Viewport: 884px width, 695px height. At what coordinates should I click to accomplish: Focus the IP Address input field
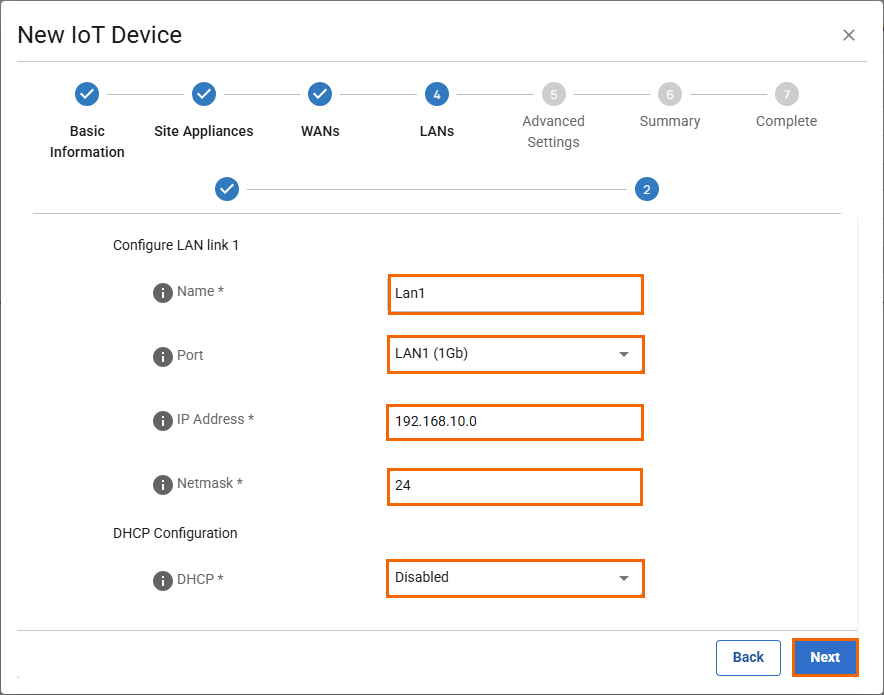[515, 422]
